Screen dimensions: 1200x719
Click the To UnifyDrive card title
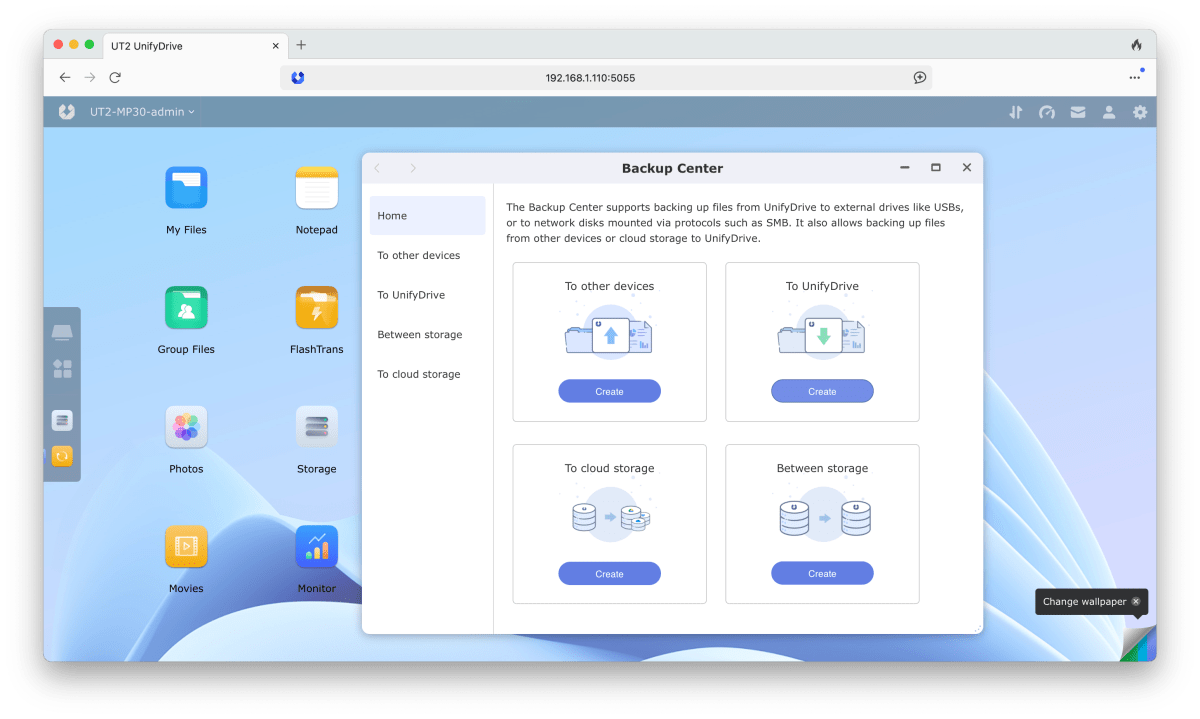pyautogui.click(x=822, y=286)
